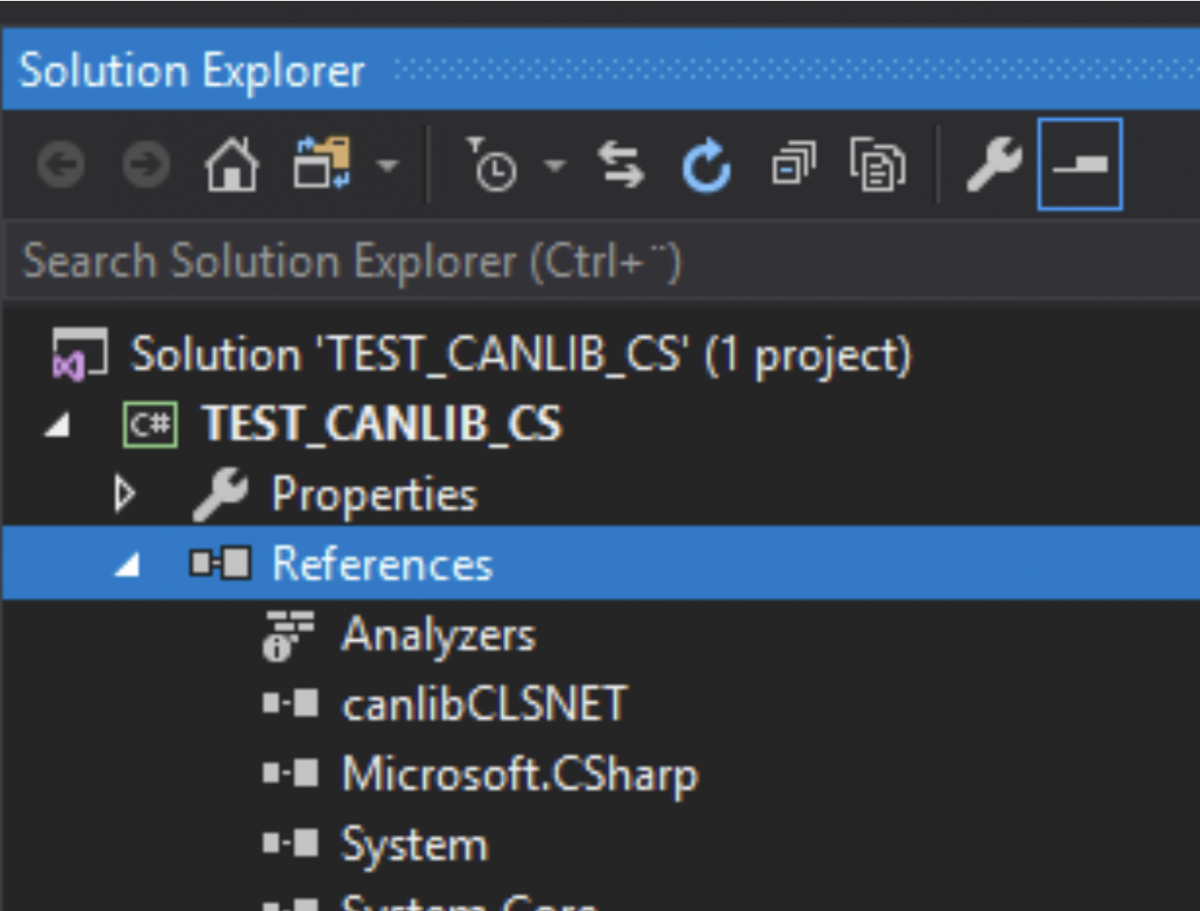The height and width of the screenshot is (911, 1200).
Task: Open the Switch Views dropdown arrow
Action: point(392,166)
